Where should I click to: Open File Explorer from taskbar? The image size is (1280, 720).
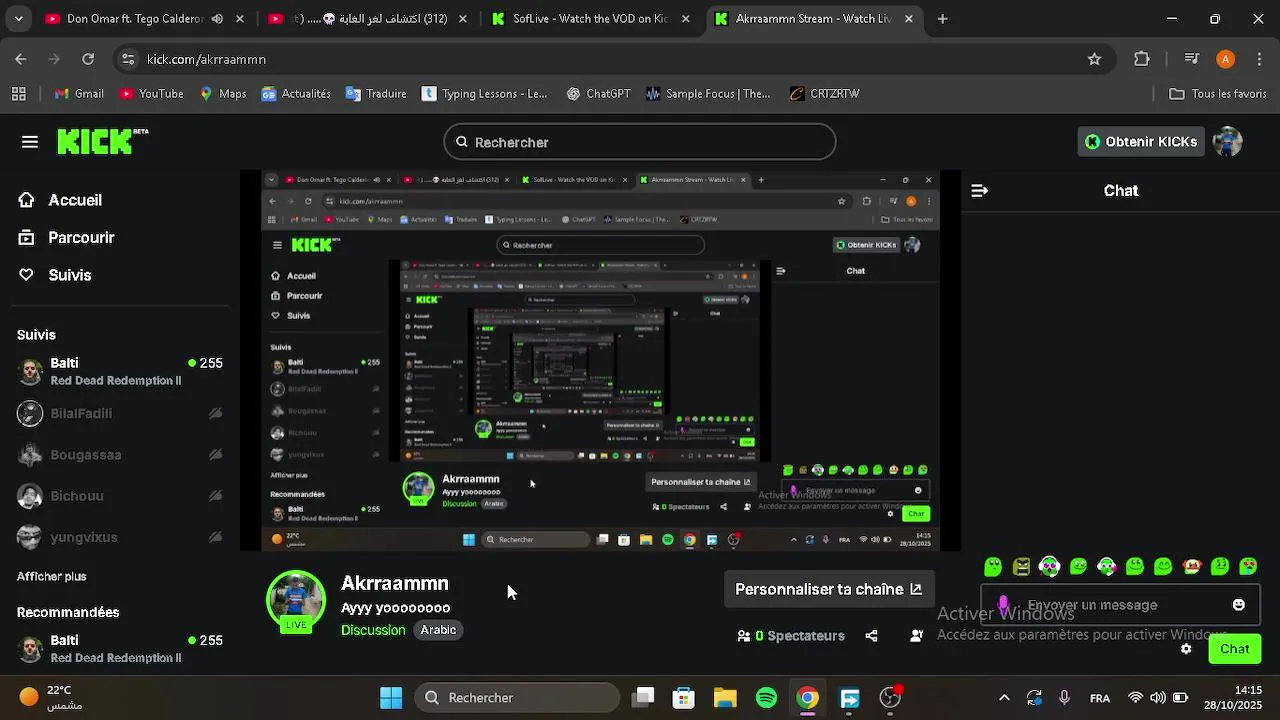(x=725, y=697)
